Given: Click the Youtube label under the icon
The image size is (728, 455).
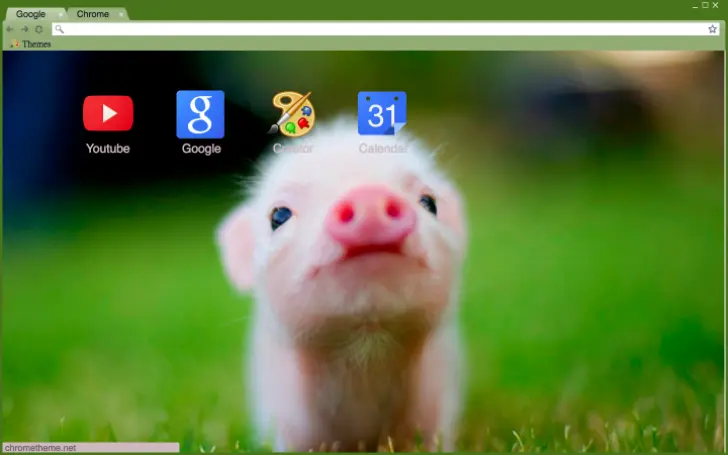Looking at the screenshot, I should [107, 149].
